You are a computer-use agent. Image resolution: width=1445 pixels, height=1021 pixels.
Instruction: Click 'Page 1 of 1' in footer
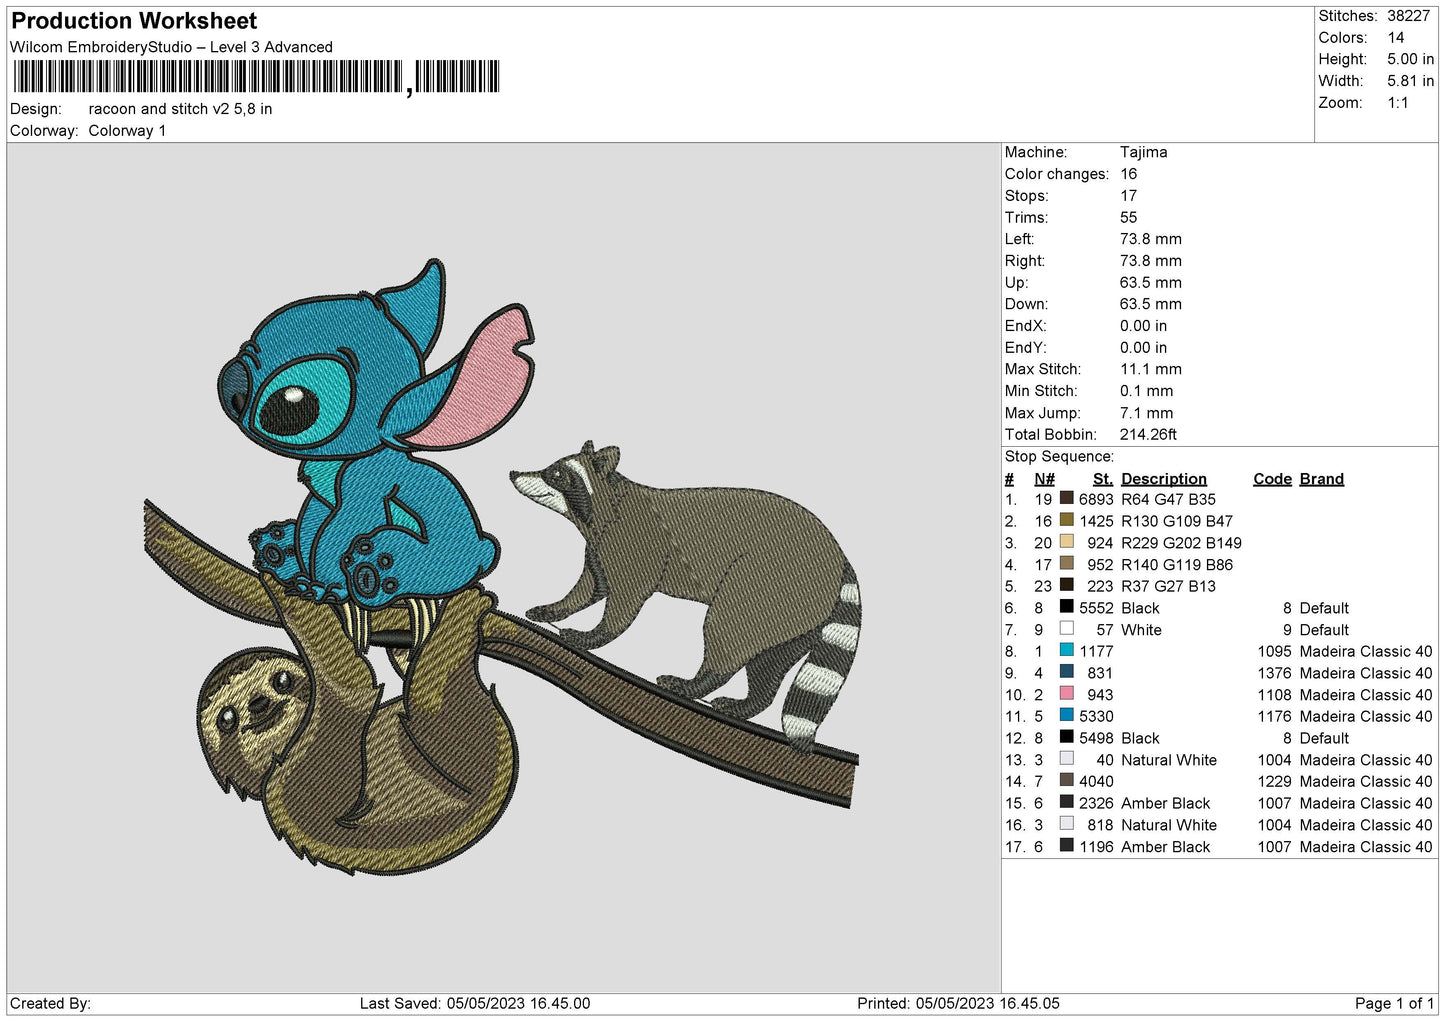point(1394,1003)
